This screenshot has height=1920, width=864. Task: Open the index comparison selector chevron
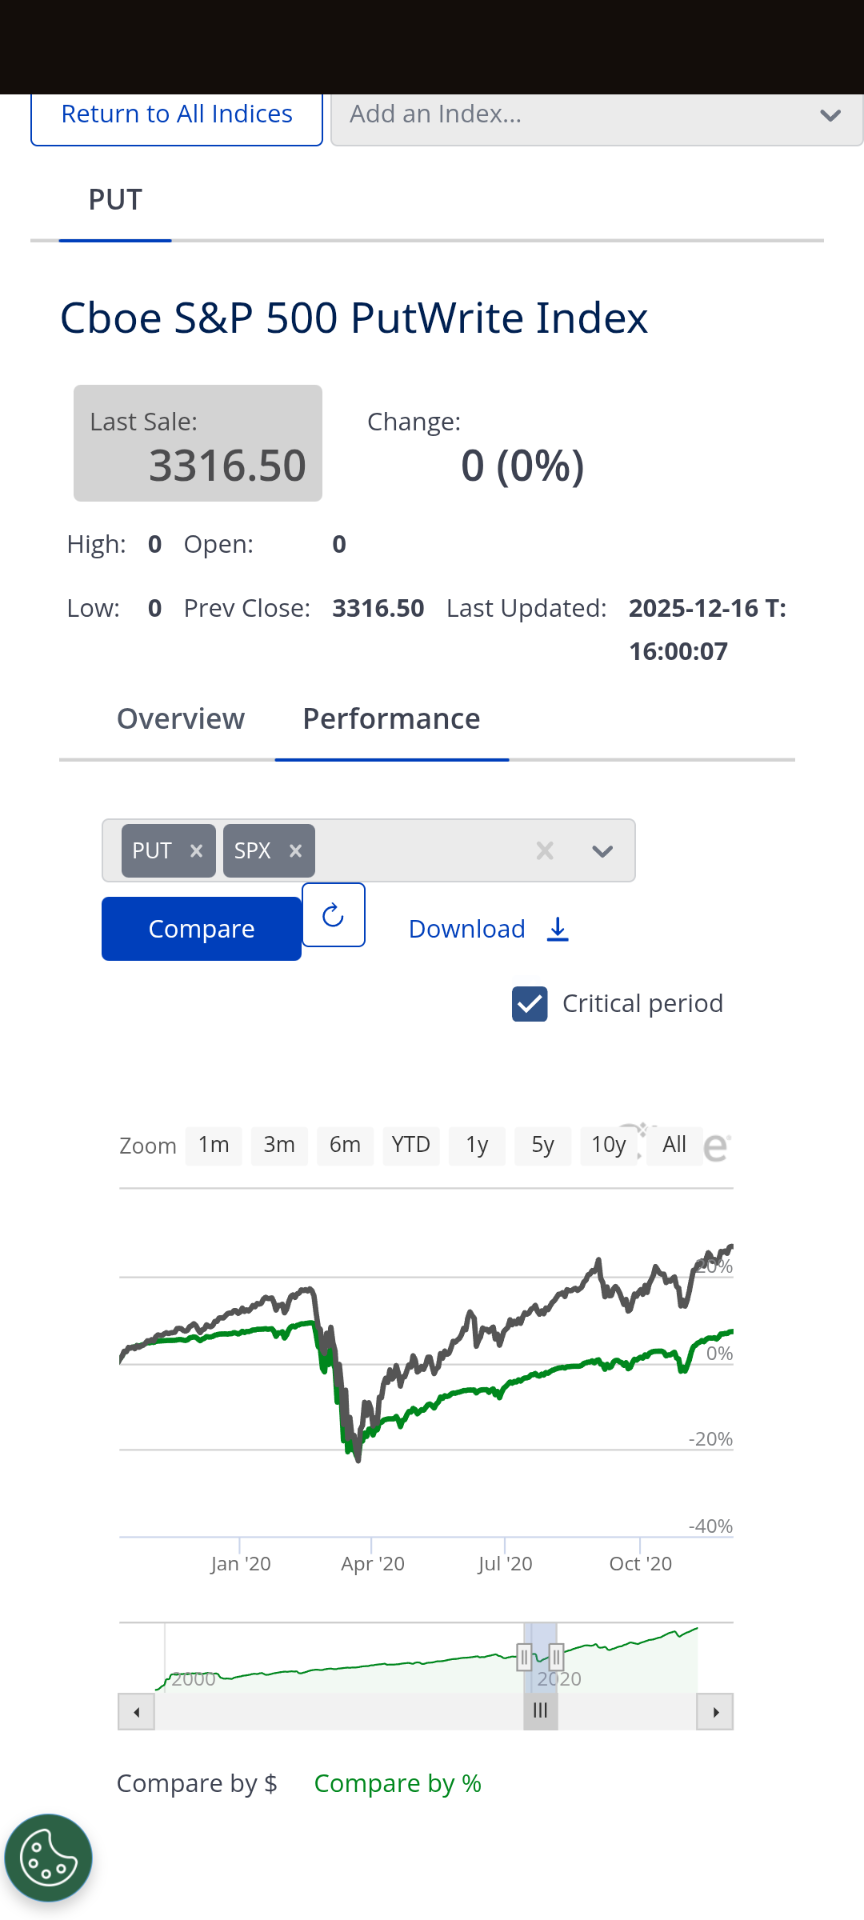pos(602,851)
